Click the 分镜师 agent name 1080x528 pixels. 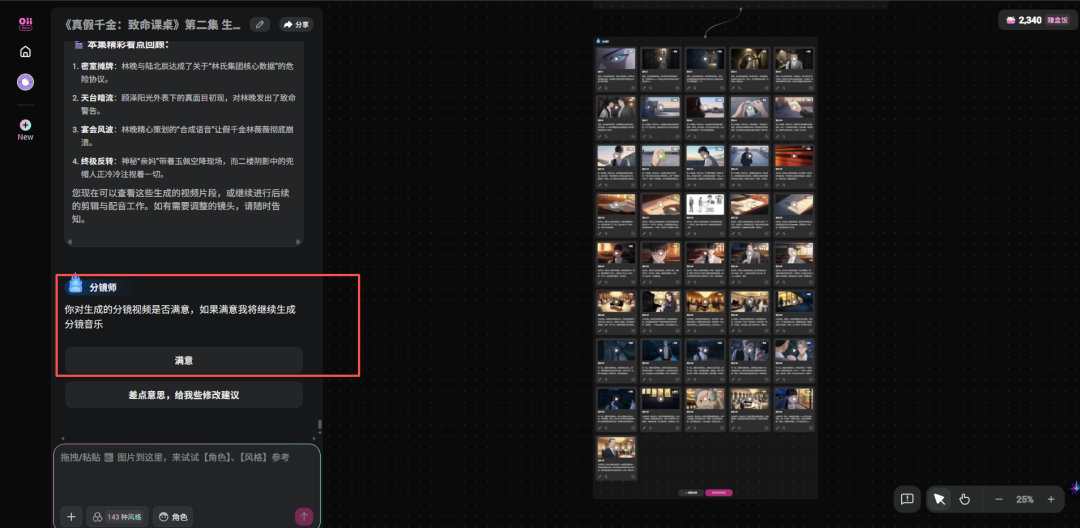103,288
